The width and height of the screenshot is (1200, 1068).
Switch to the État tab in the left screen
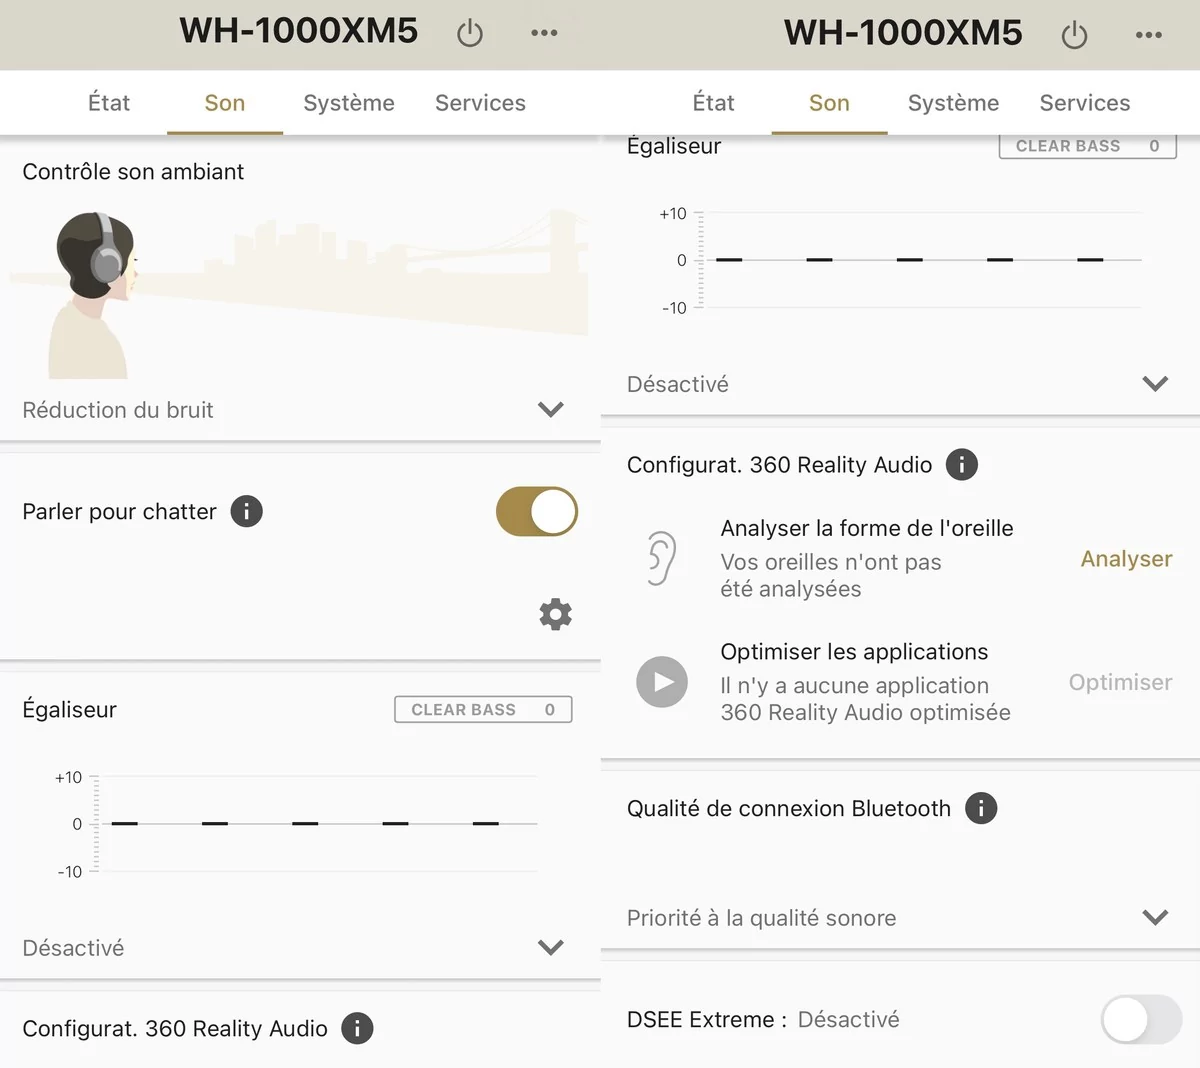coord(109,103)
